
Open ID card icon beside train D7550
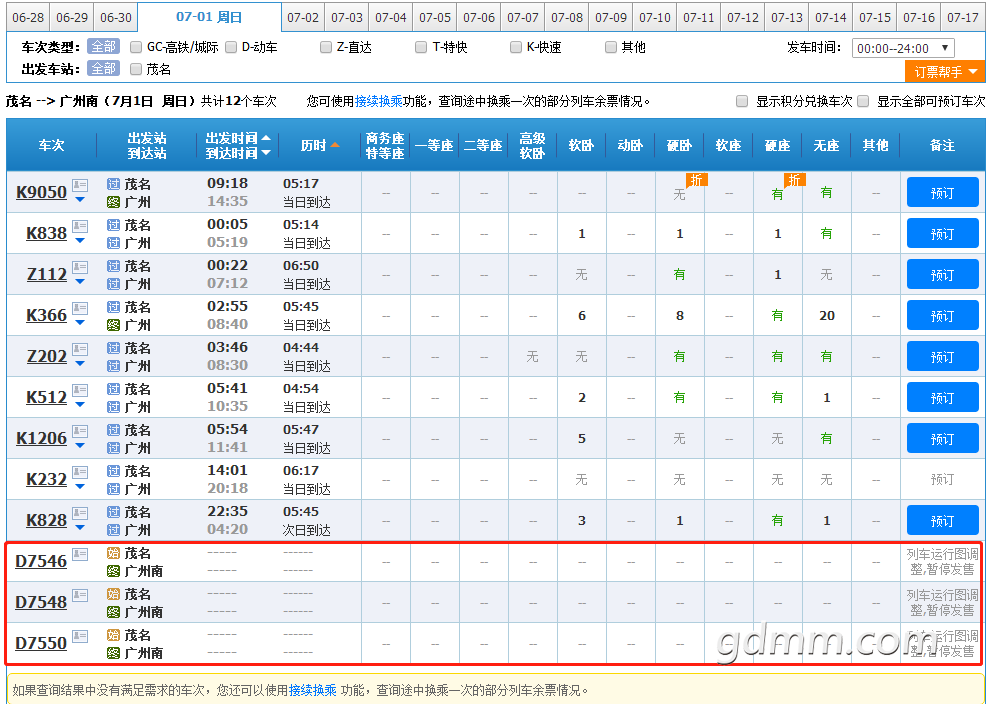(x=80, y=636)
